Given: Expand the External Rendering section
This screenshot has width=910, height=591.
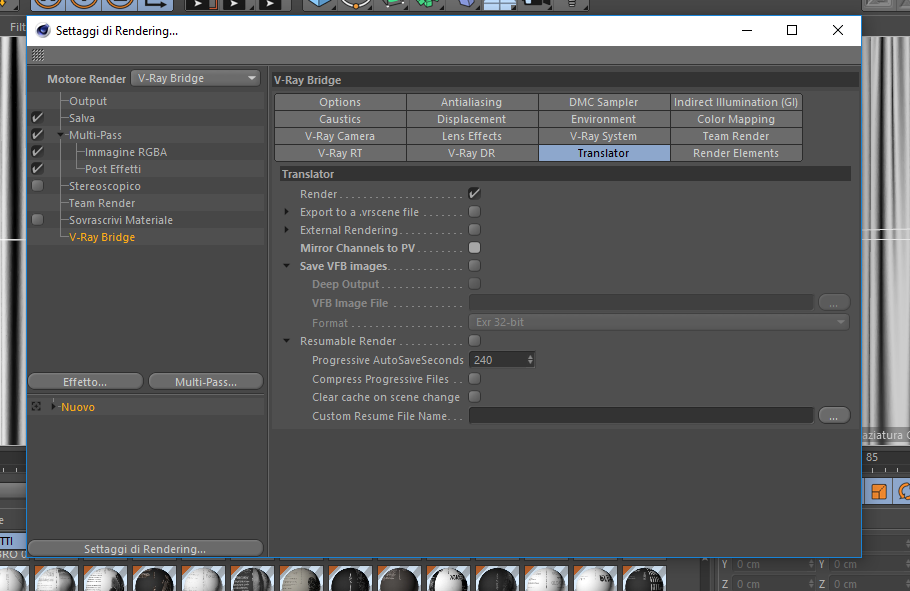Looking at the screenshot, I should point(287,230).
